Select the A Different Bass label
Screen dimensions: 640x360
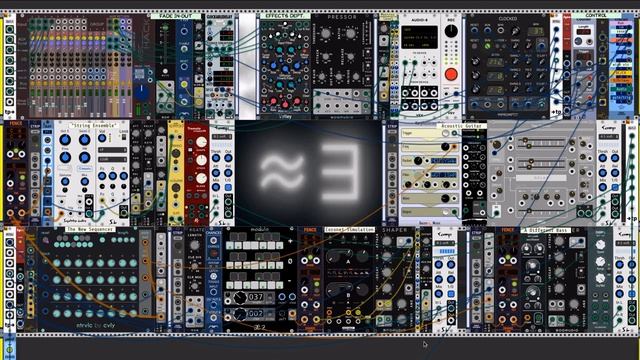[545, 230]
